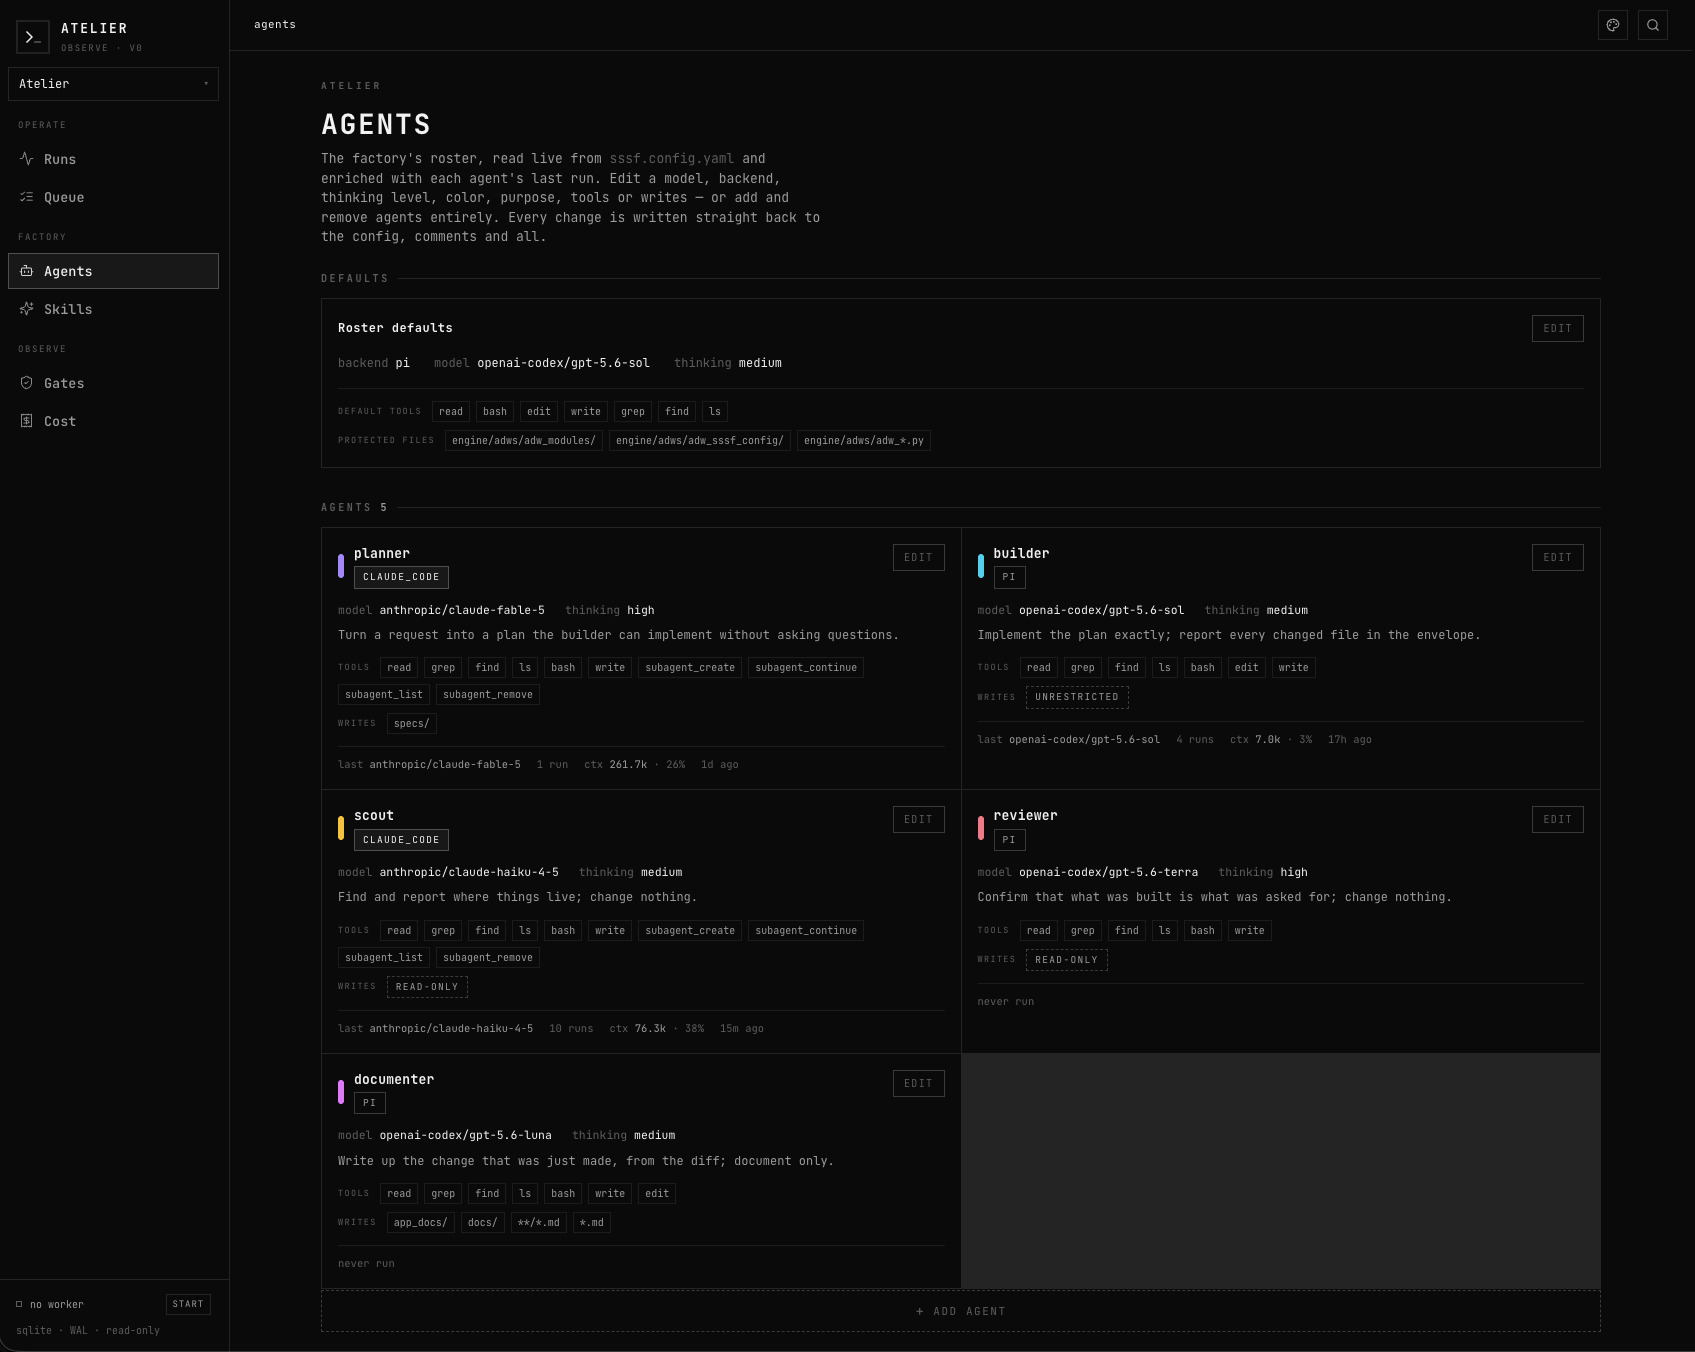This screenshot has width=1695, height=1352.
Task: Click planner's specs/ writes tag
Action: pos(411,723)
